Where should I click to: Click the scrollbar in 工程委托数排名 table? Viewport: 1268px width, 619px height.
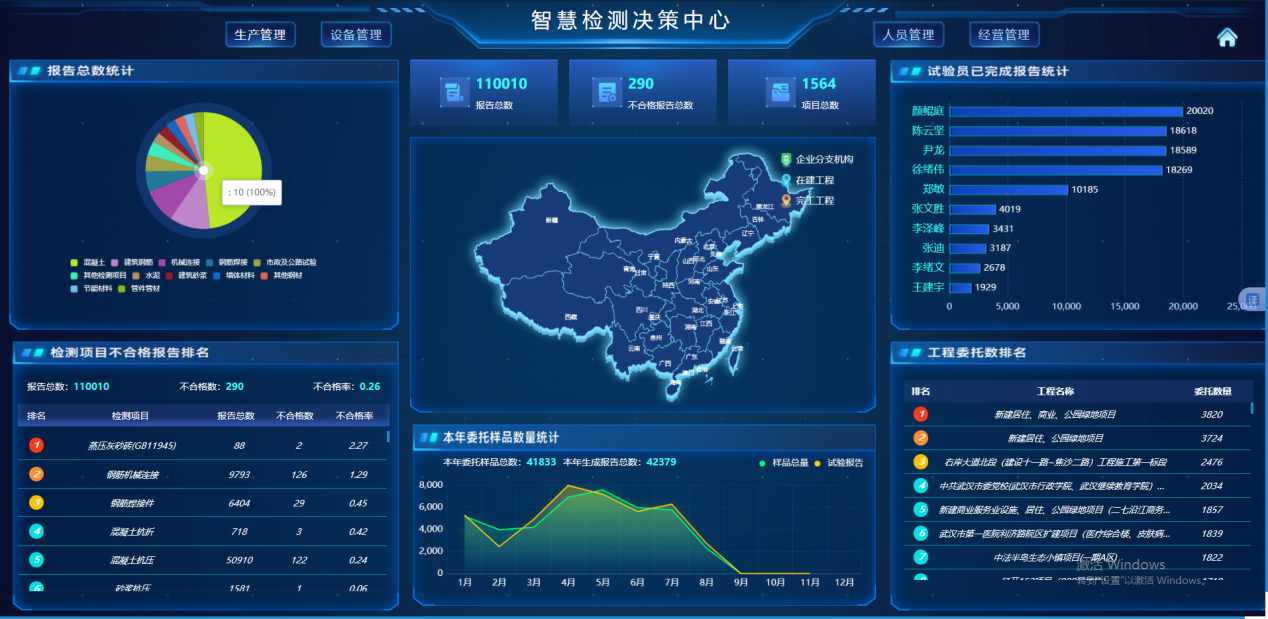[x=1252, y=408]
